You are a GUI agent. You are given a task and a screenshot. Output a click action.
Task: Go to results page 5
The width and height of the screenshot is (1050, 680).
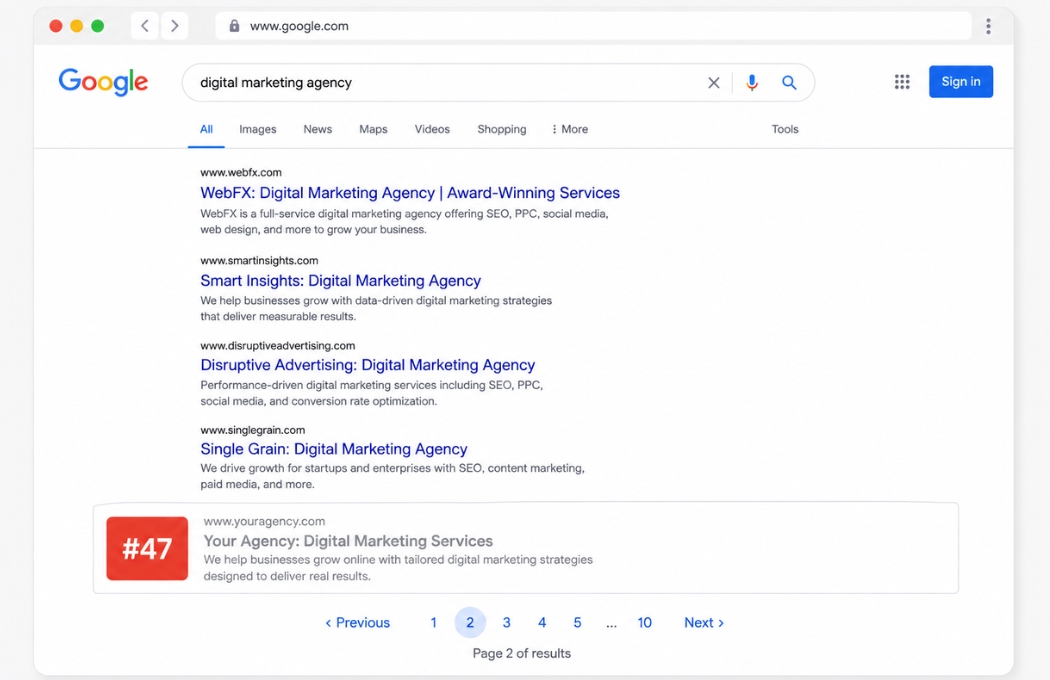(x=577, y=622)
